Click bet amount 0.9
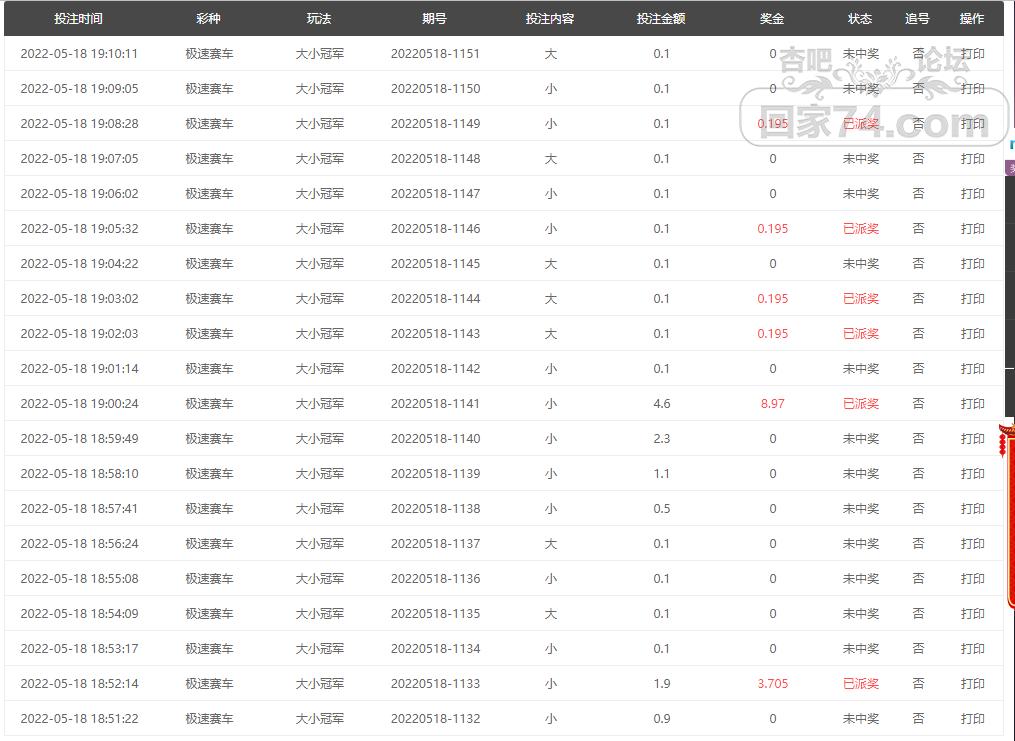The width and height of the screenshot is (1015, 741). pyautogui.click(x=662, y=718)
